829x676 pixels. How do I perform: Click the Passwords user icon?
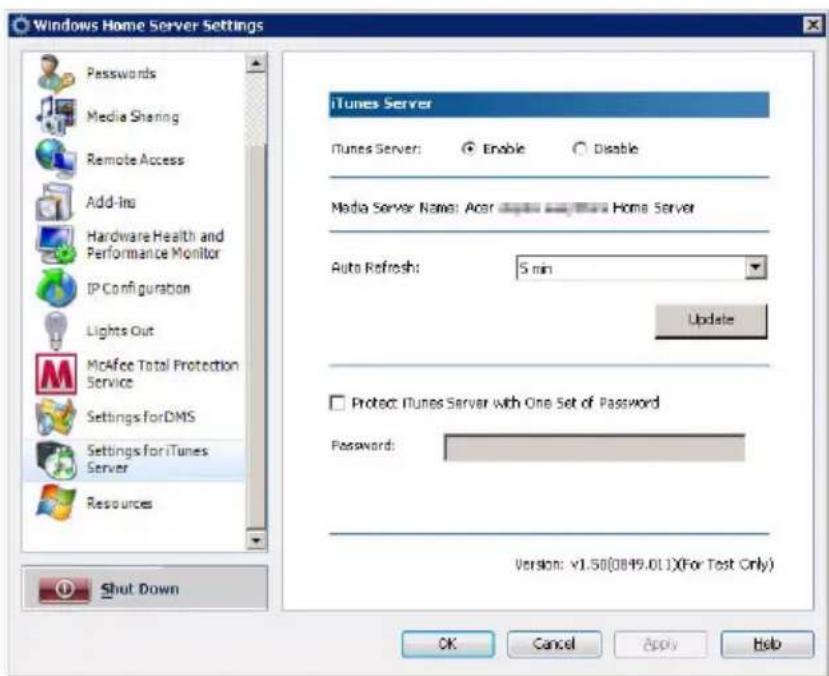56,73
